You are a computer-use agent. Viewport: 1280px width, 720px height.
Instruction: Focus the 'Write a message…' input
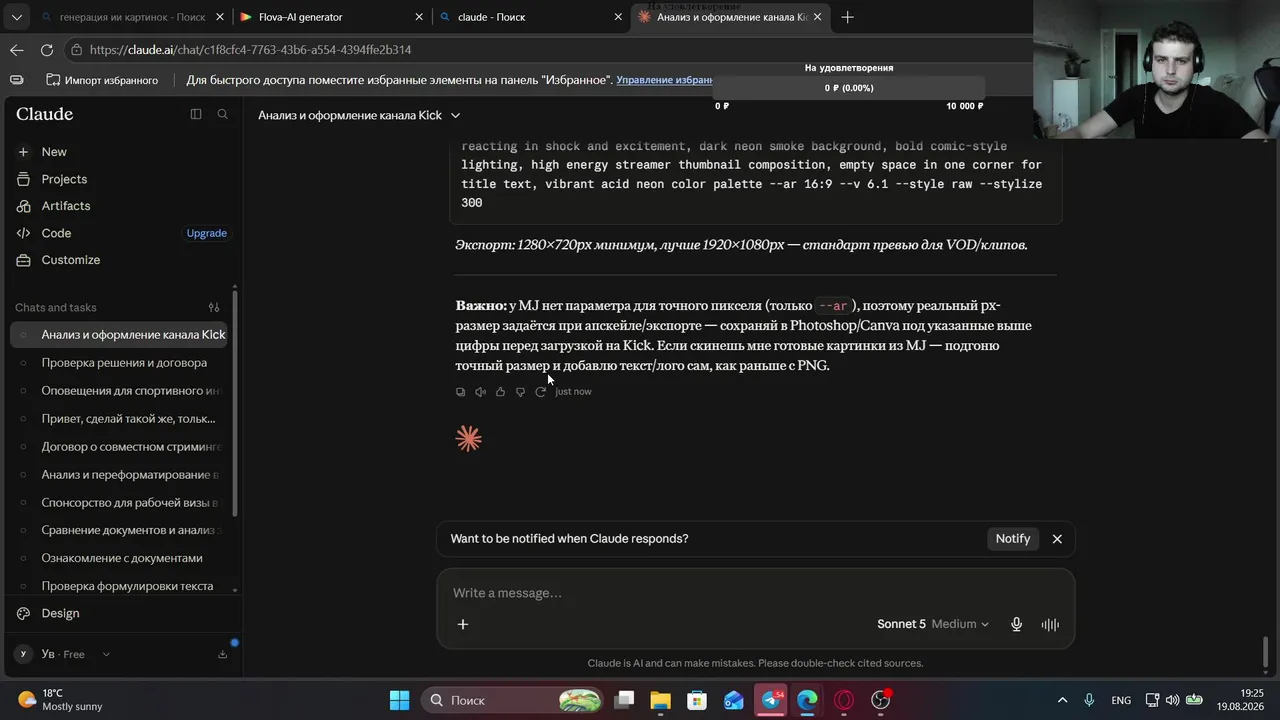[755, 593]
